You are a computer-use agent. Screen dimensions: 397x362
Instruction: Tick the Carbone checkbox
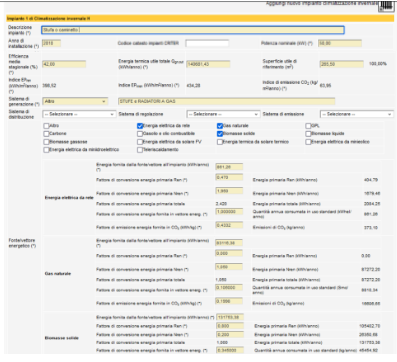(x=46, y=134)
